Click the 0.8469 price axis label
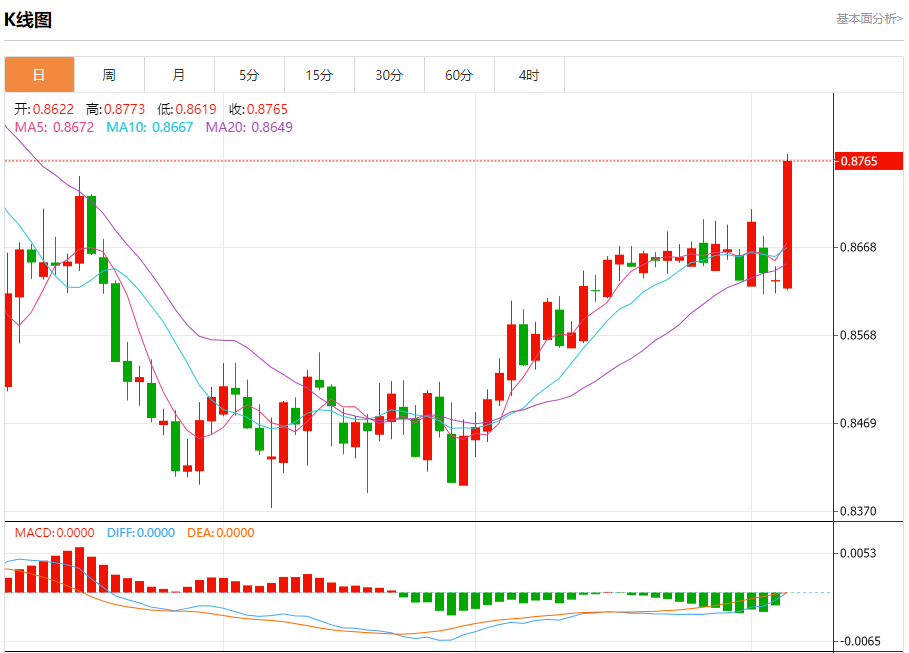This screenshot has height=653, width=909. click(x=858, y=423)
